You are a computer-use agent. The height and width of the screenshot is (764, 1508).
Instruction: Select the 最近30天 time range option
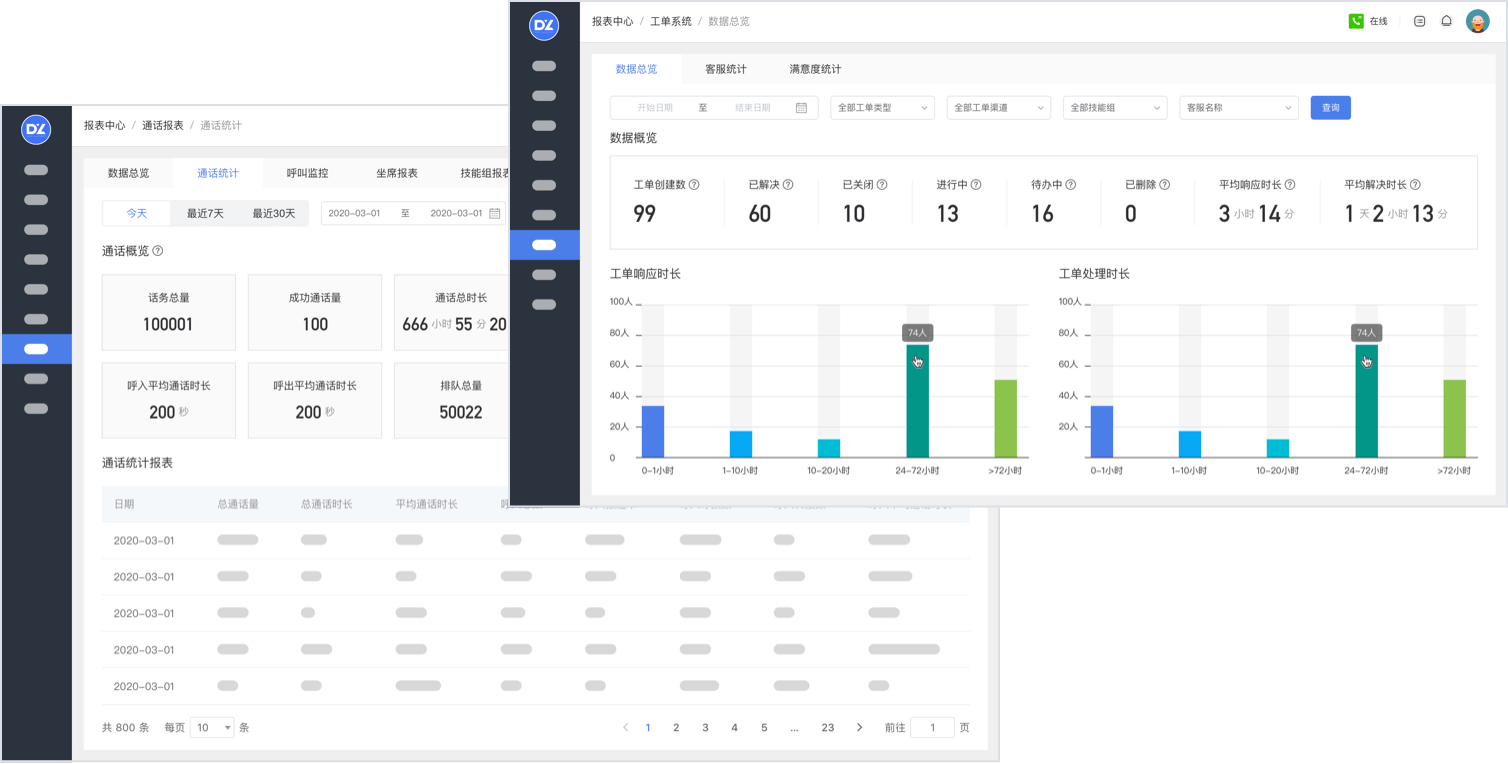(x=273, y=213)
